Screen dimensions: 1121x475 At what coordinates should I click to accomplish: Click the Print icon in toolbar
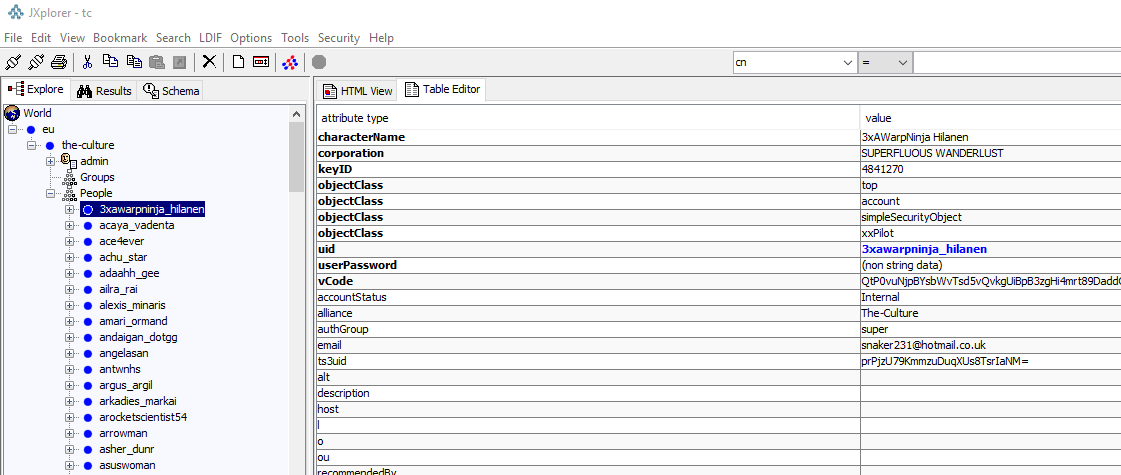click(x=59, y=62)
